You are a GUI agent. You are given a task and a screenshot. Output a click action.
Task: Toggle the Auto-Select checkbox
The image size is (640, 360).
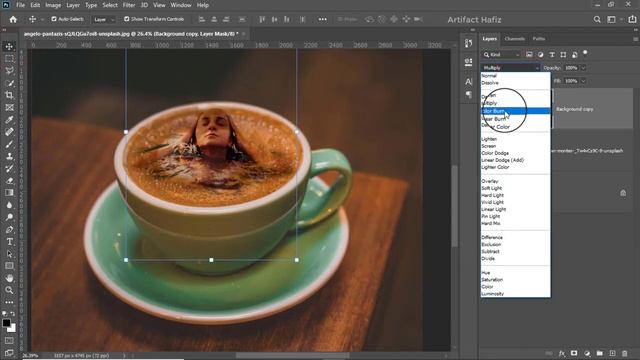point(54,19)
